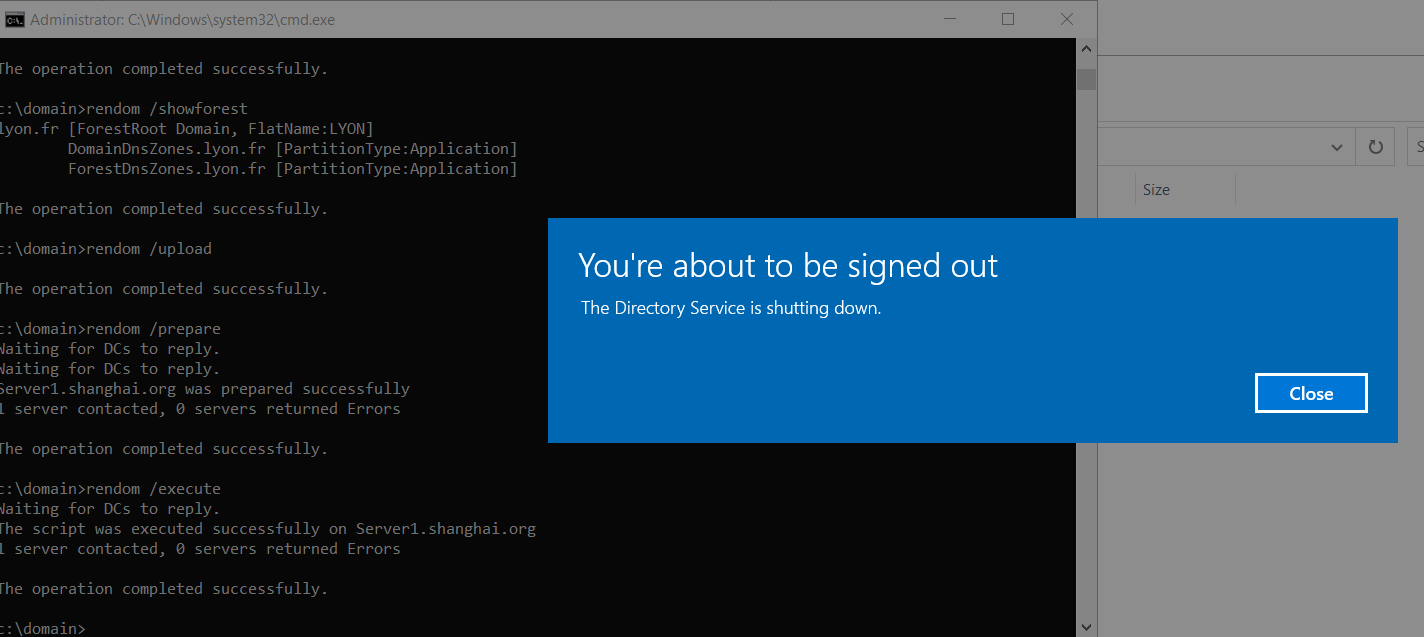Minimize the Administrator cmd.exe window
This screenshot has height=637, width=1424.
[947, 19]
